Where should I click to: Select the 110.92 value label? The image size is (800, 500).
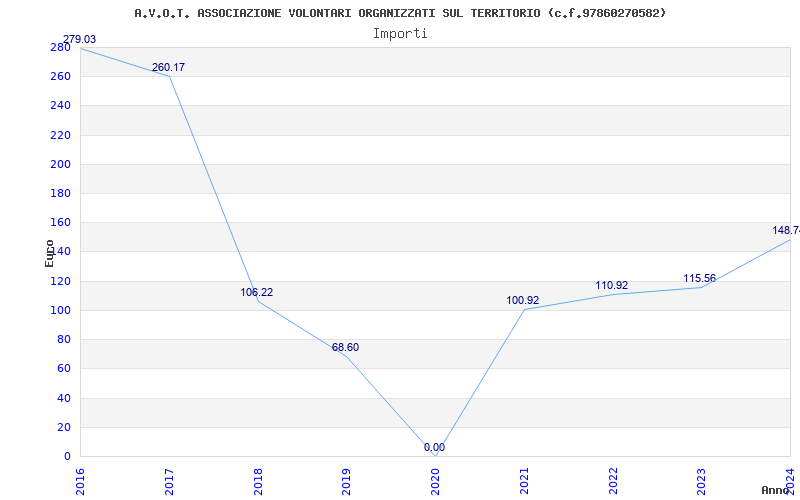[x=611, y=286]
